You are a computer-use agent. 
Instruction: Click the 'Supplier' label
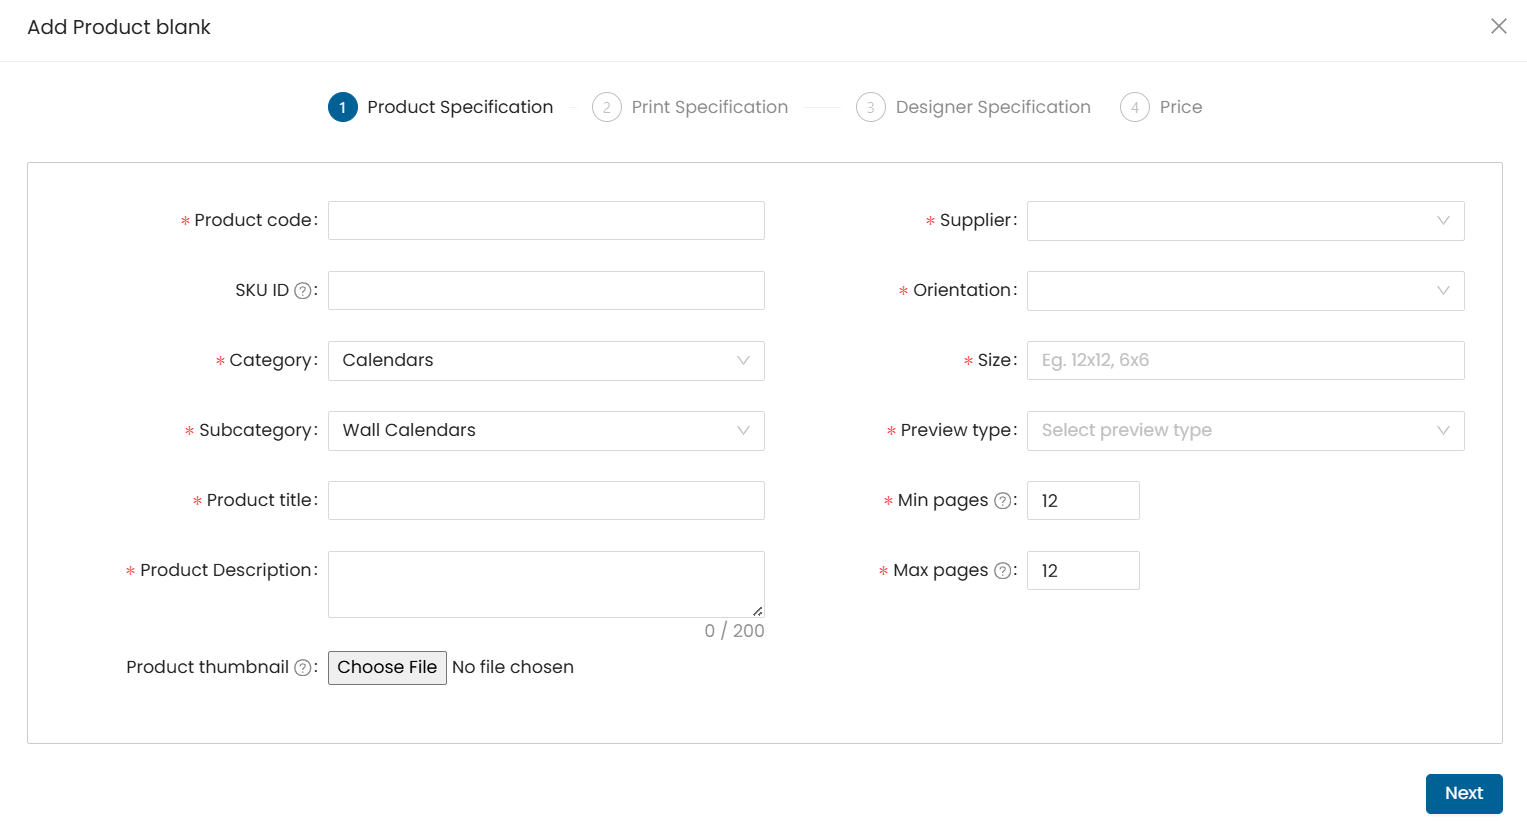(975, 220)
